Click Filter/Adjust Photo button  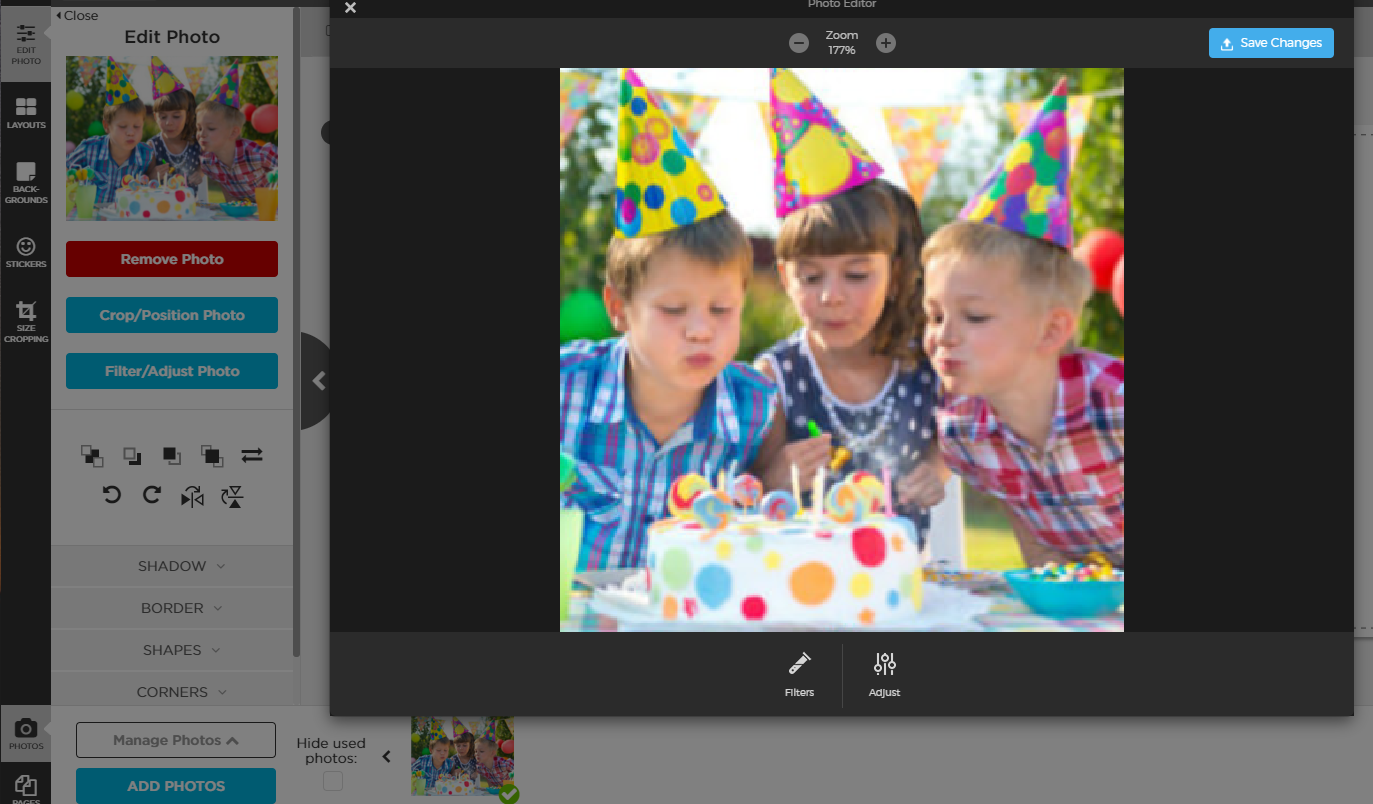pos(172,371)
